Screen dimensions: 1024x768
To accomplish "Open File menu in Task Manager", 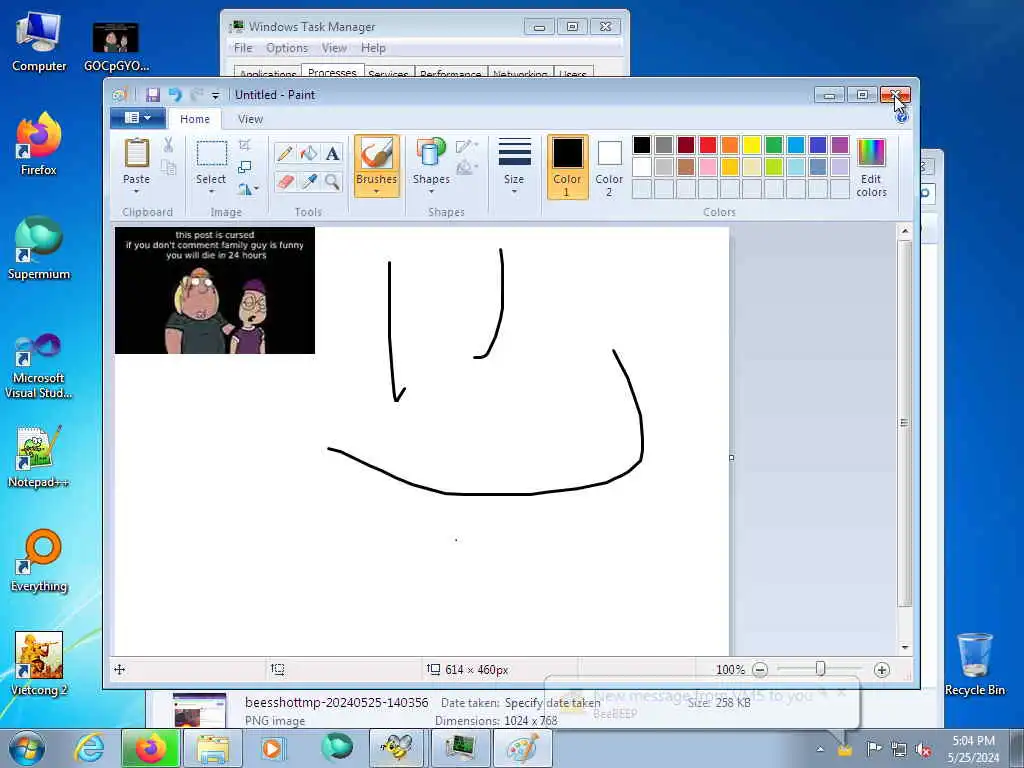I will (243, 48).
